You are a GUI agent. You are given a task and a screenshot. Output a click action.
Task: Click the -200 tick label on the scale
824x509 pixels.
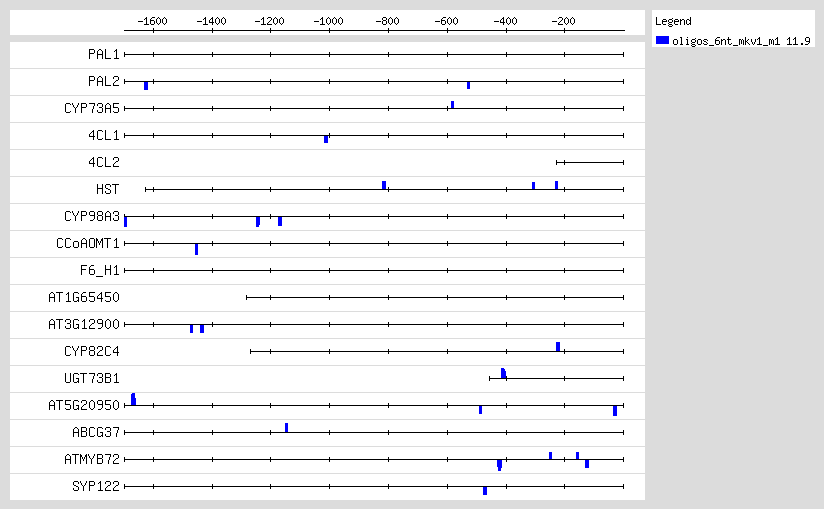point(564,20)
